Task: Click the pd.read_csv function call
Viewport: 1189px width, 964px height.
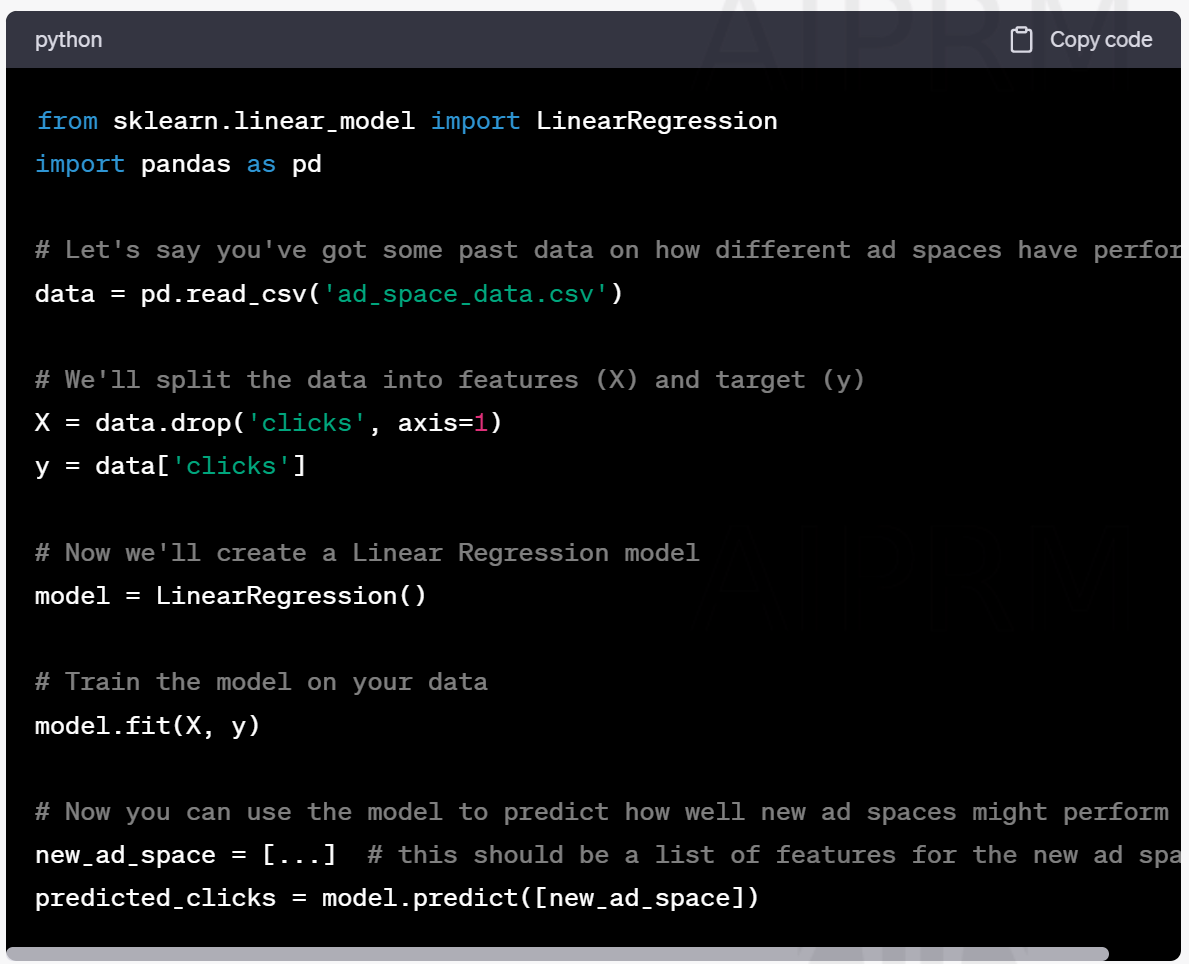Action: (225, 294)
